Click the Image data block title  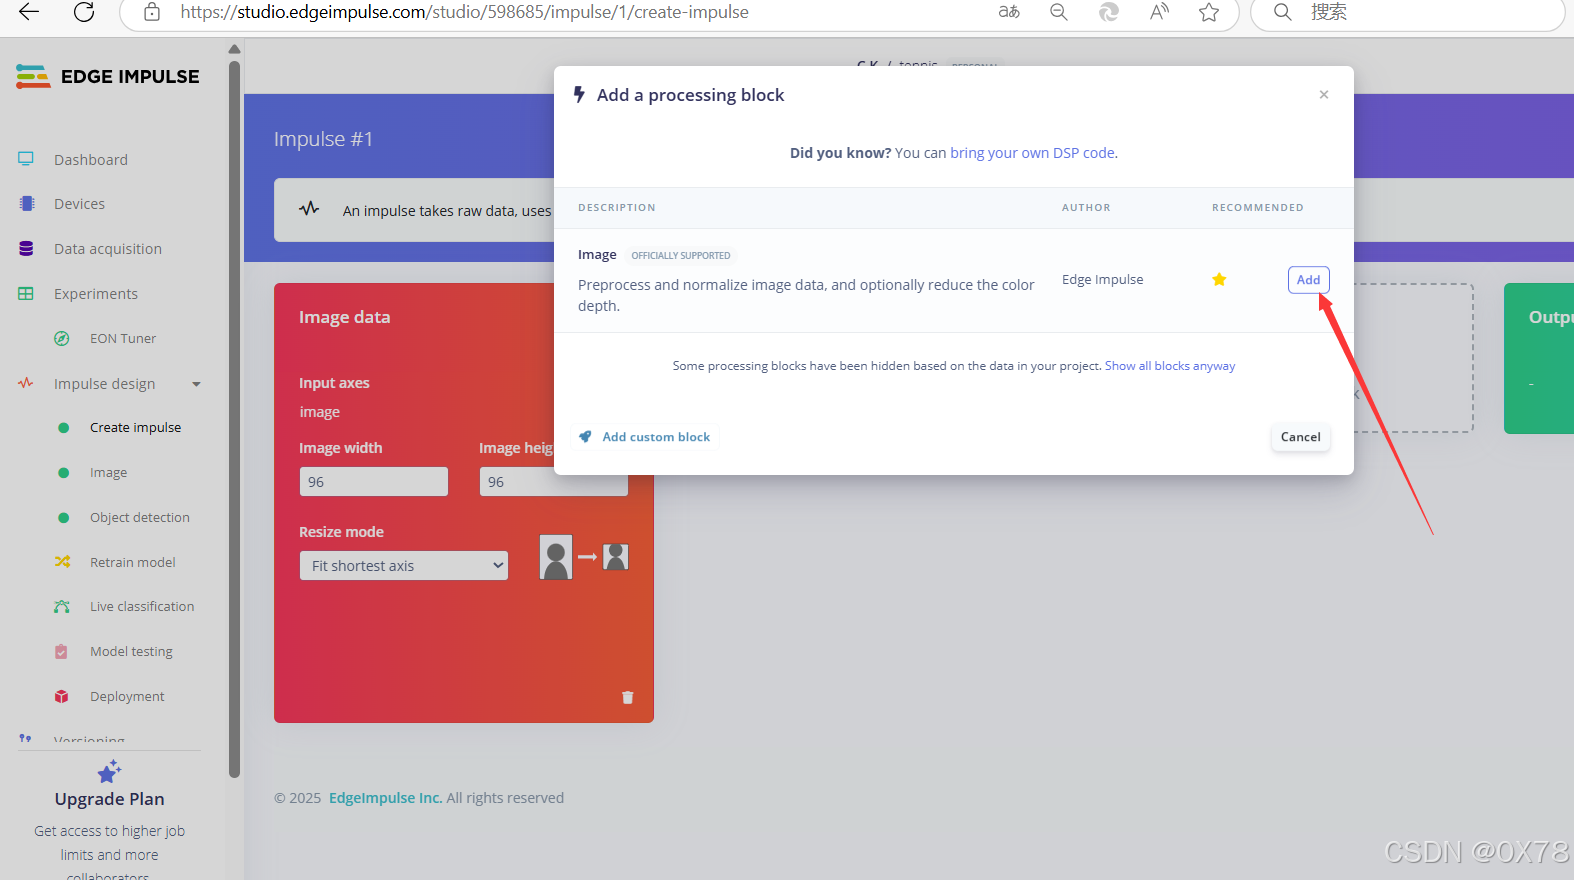pos(345,317)
